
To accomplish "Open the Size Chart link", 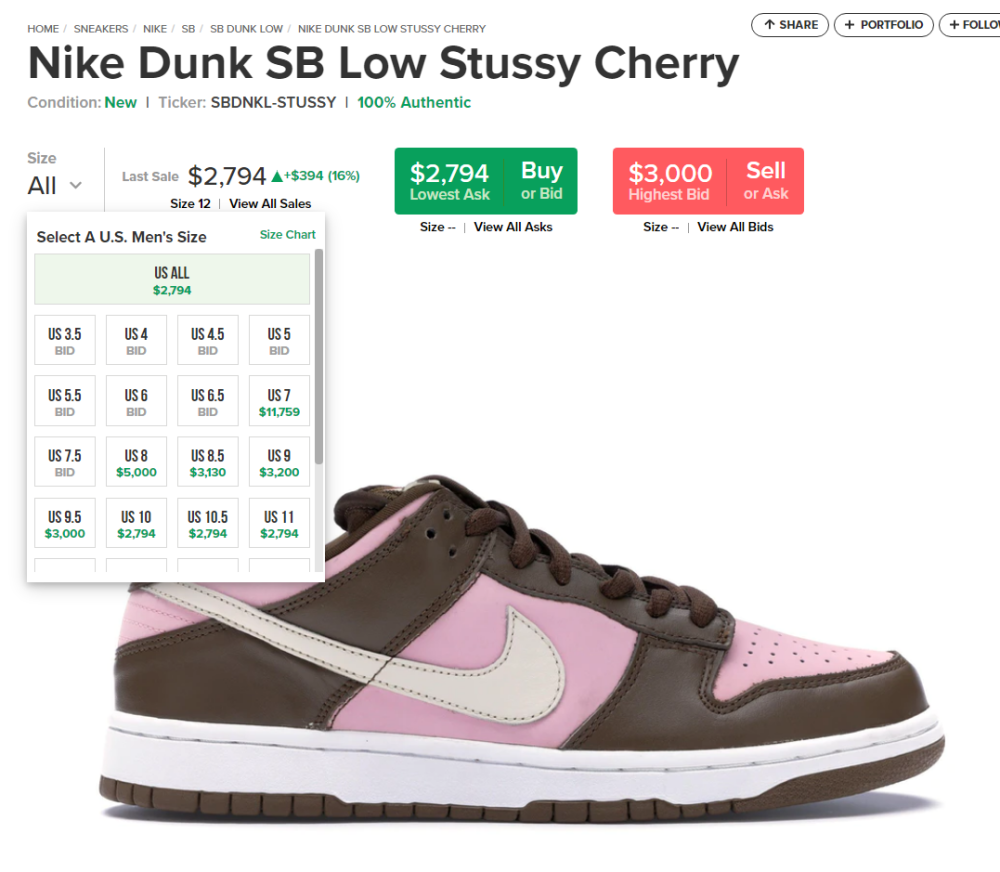I will click(x=287, y=235).
